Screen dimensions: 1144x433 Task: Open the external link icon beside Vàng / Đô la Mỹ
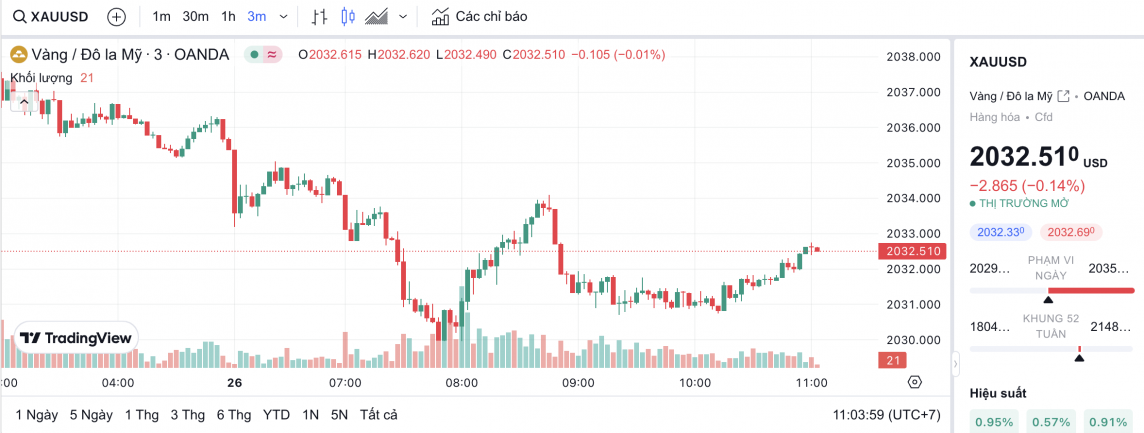point(1063,96)
